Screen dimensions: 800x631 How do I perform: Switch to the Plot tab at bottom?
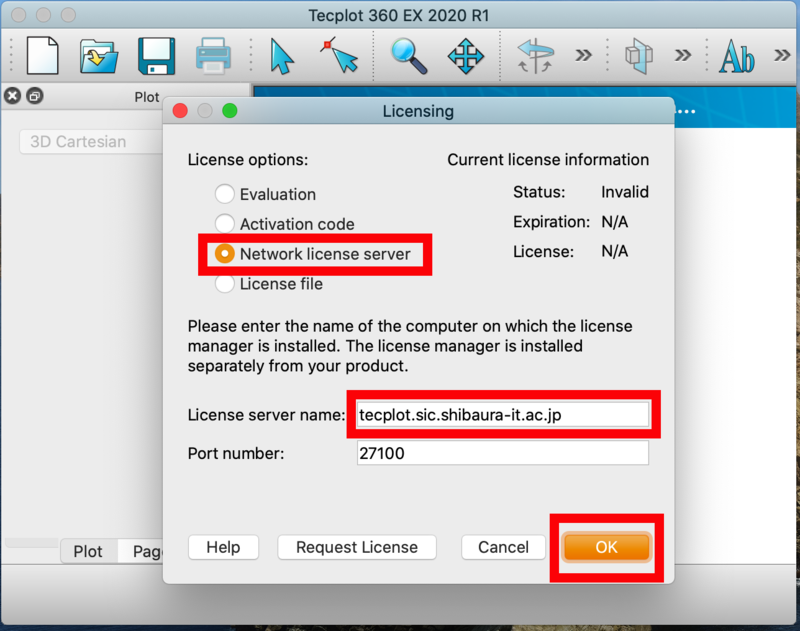pyautogui.click(x=88, y=551)
